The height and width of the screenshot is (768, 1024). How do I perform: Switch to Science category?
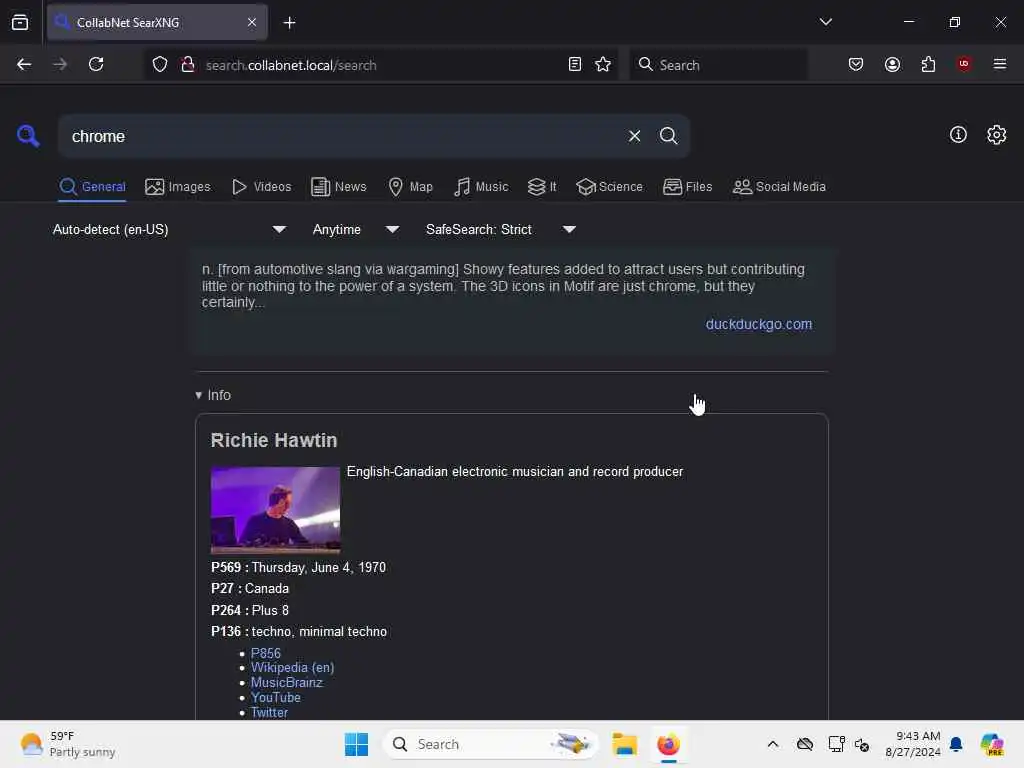[x=609, y=187]
